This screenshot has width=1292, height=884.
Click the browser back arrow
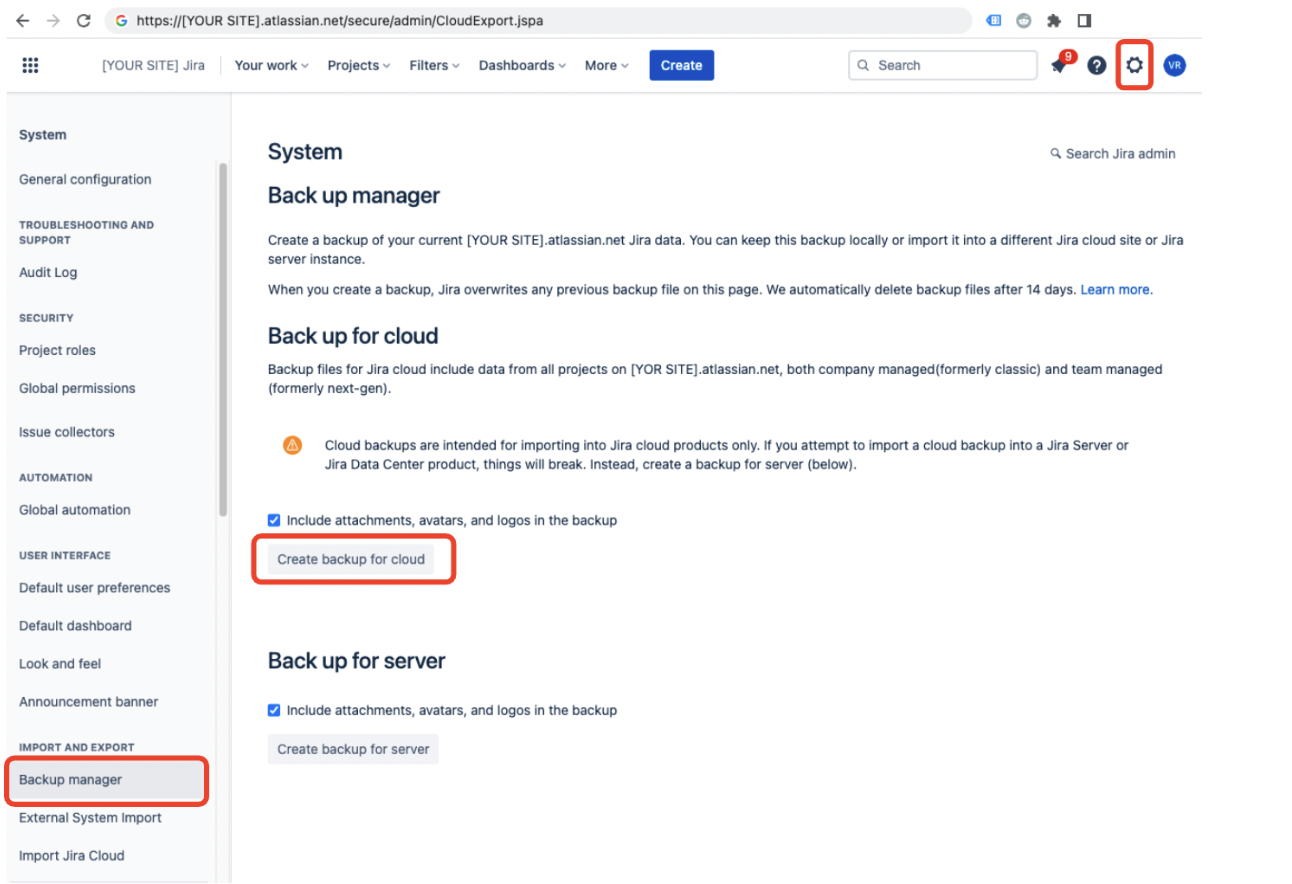click(x=22, y=20)
